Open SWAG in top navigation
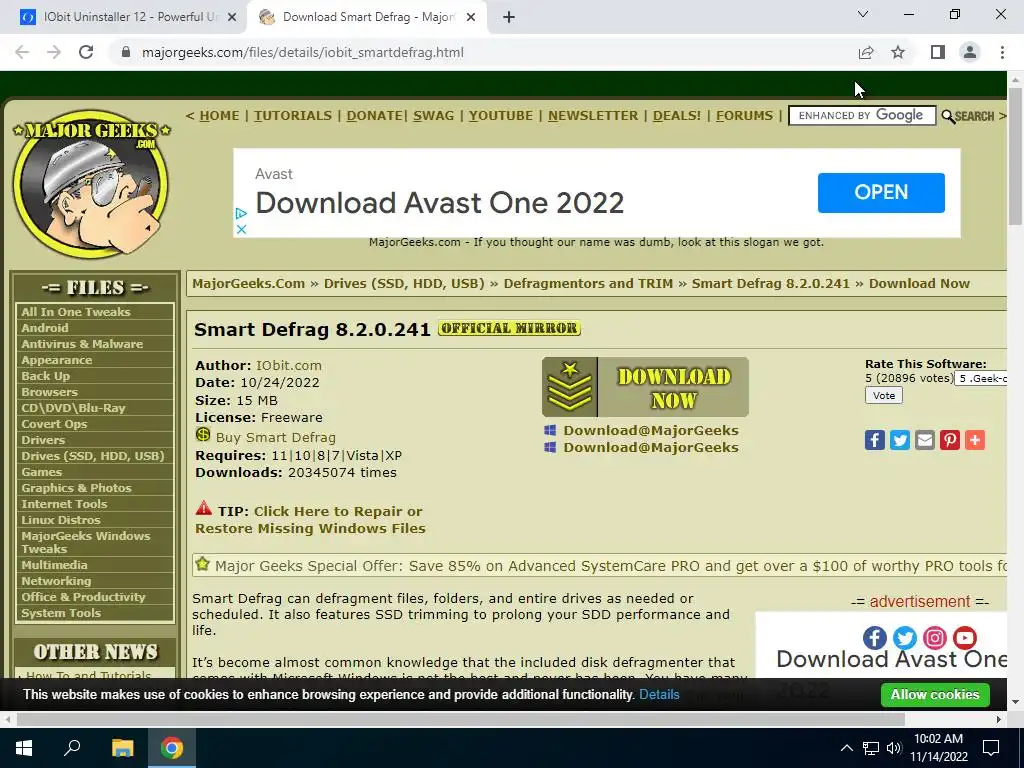 [433, 116]
